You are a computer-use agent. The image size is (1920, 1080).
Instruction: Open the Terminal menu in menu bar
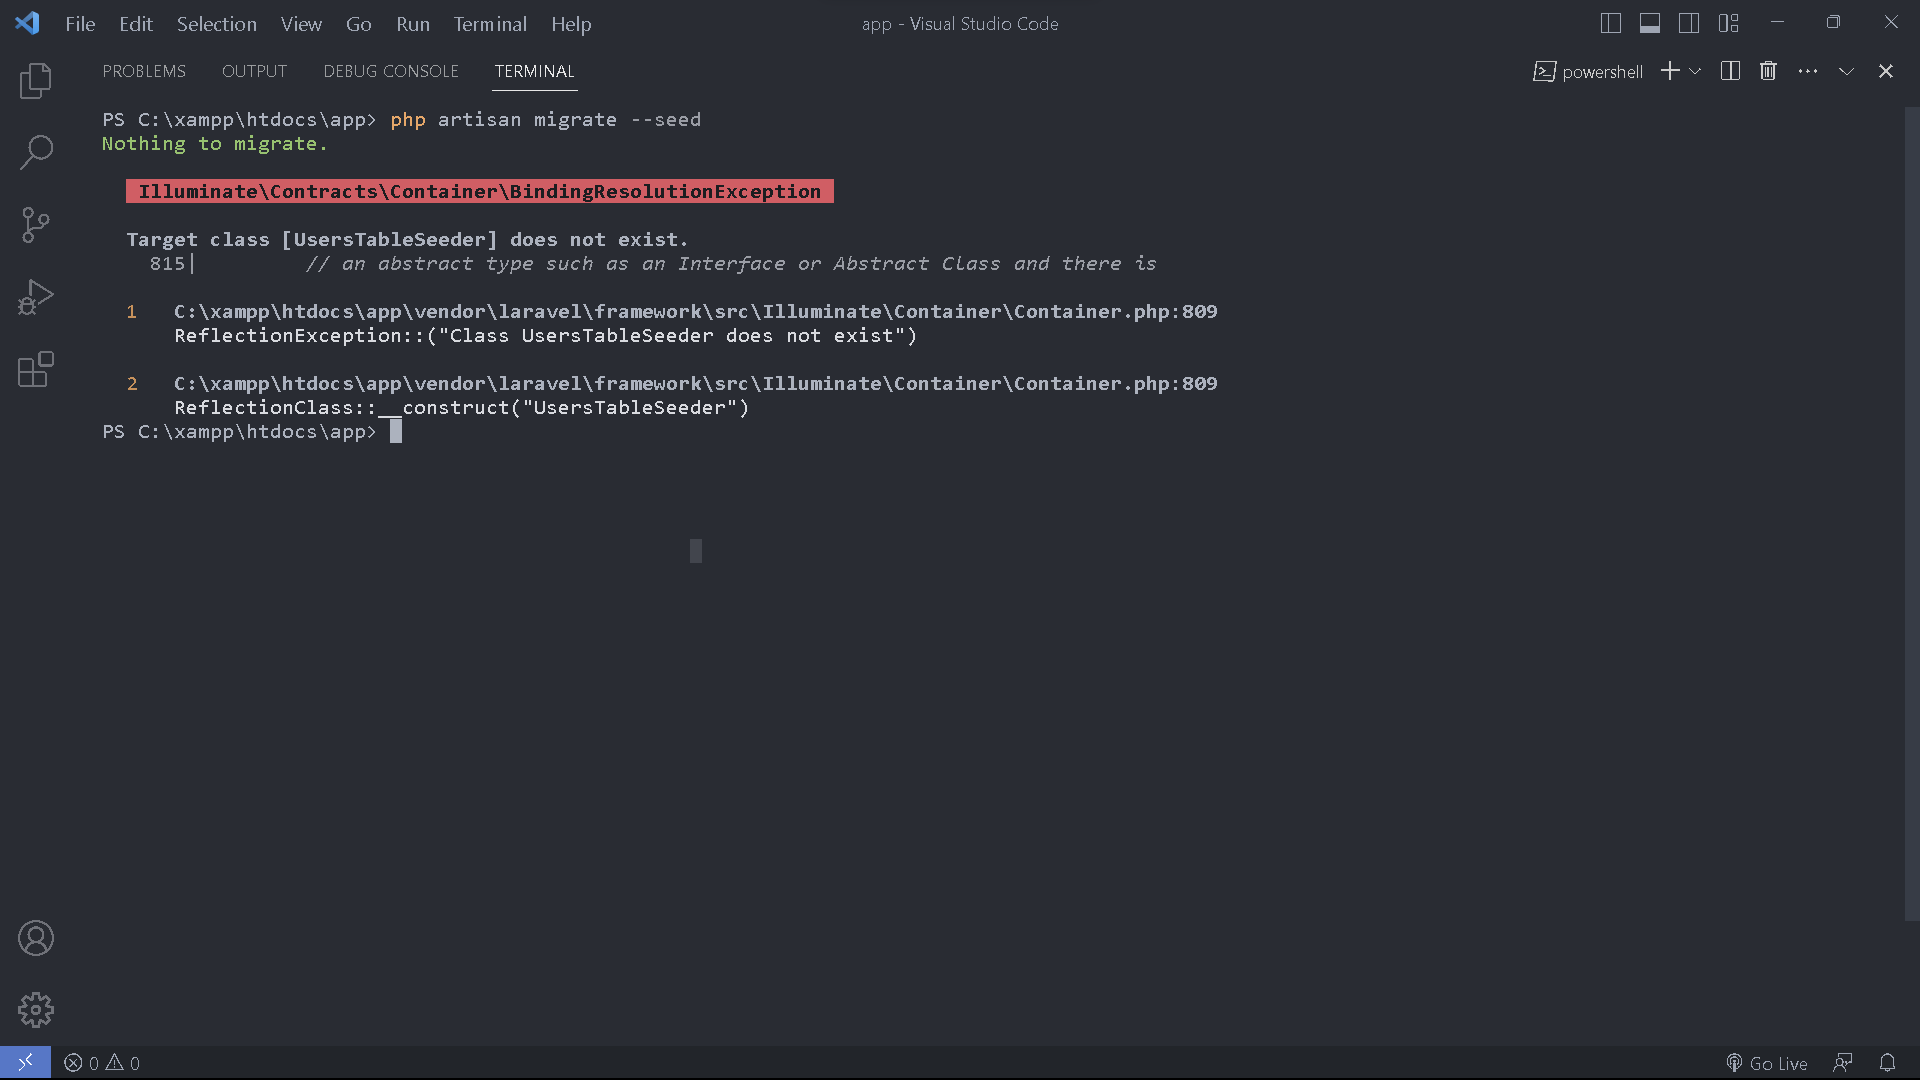click(x=489, y=24)
